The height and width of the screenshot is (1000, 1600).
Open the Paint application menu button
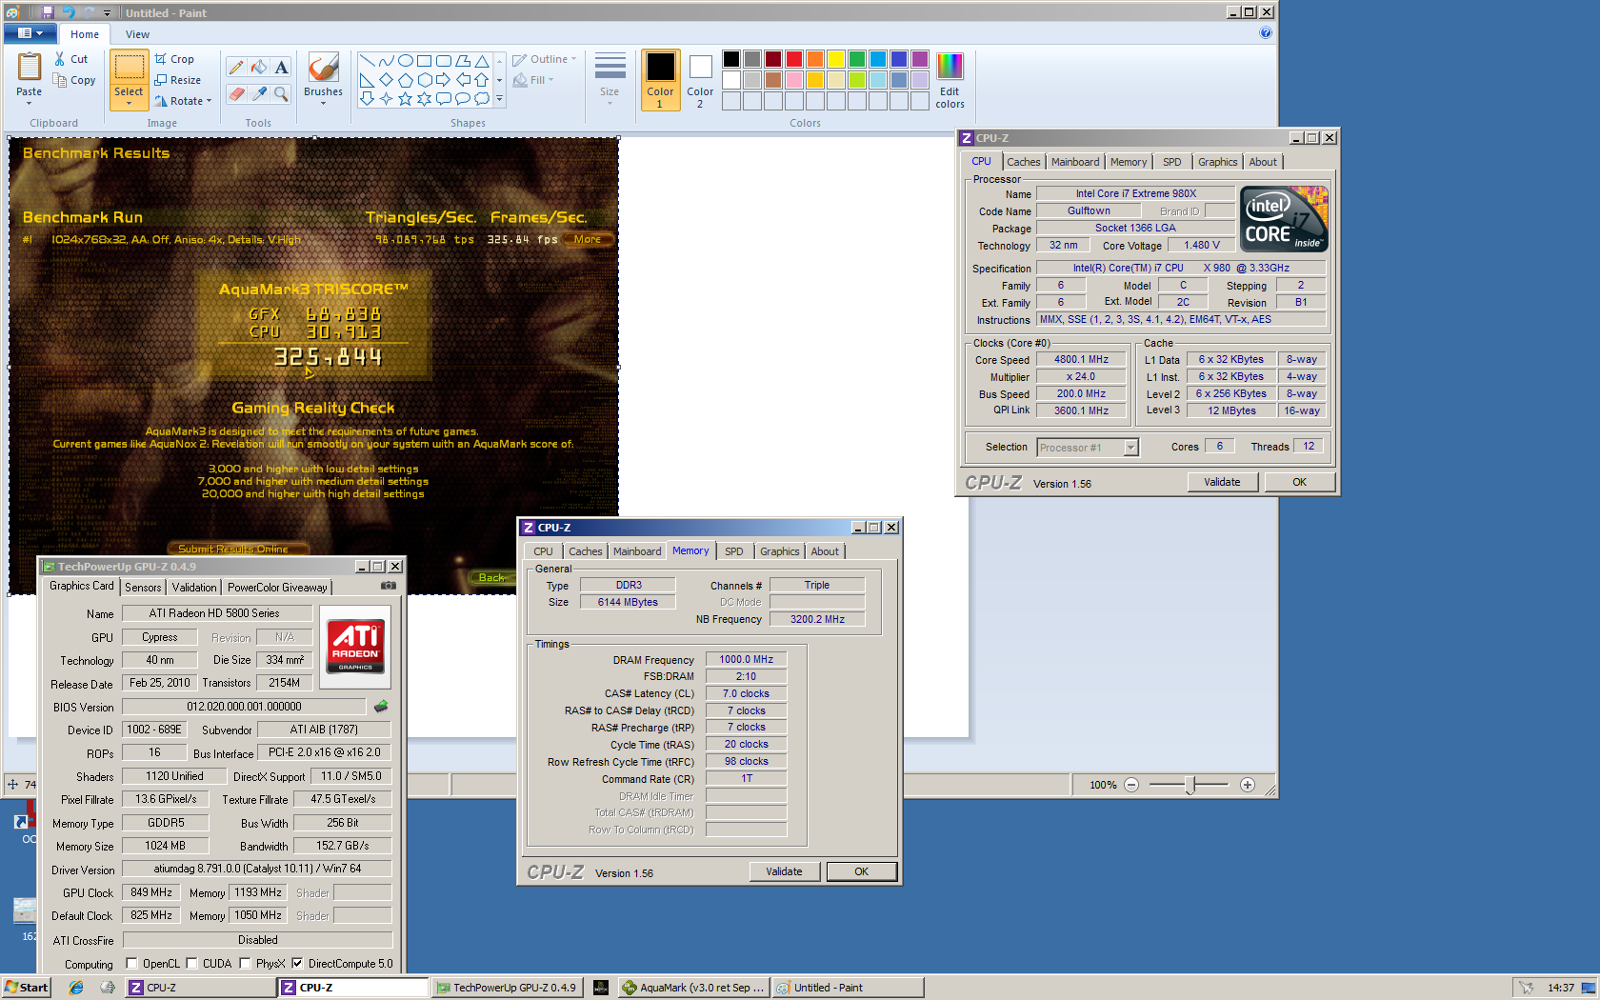point(30,33)
